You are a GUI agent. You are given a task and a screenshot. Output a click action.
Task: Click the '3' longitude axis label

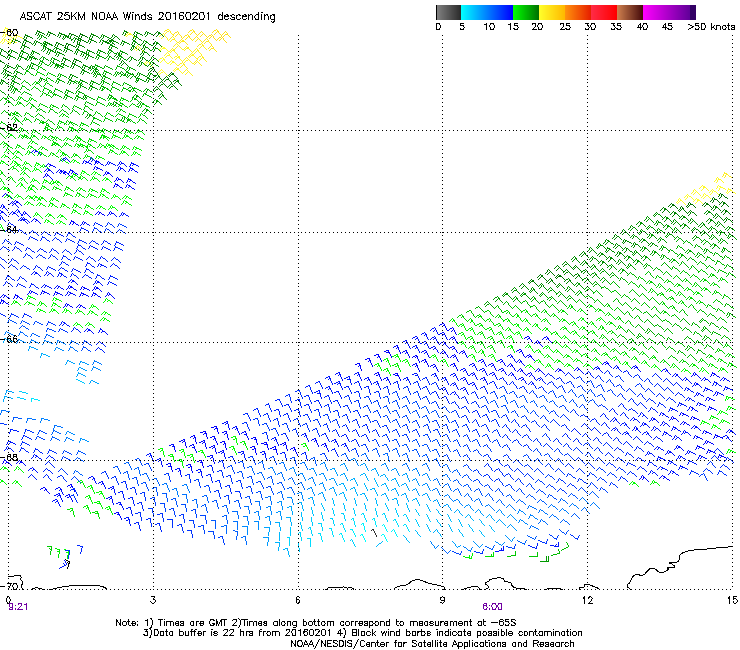coord(153,600)
